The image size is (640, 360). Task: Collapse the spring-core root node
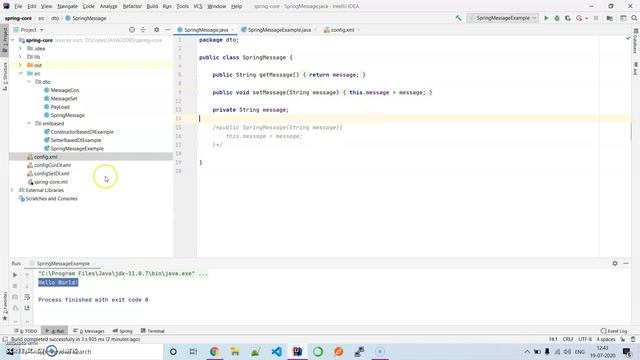[12, 40]
